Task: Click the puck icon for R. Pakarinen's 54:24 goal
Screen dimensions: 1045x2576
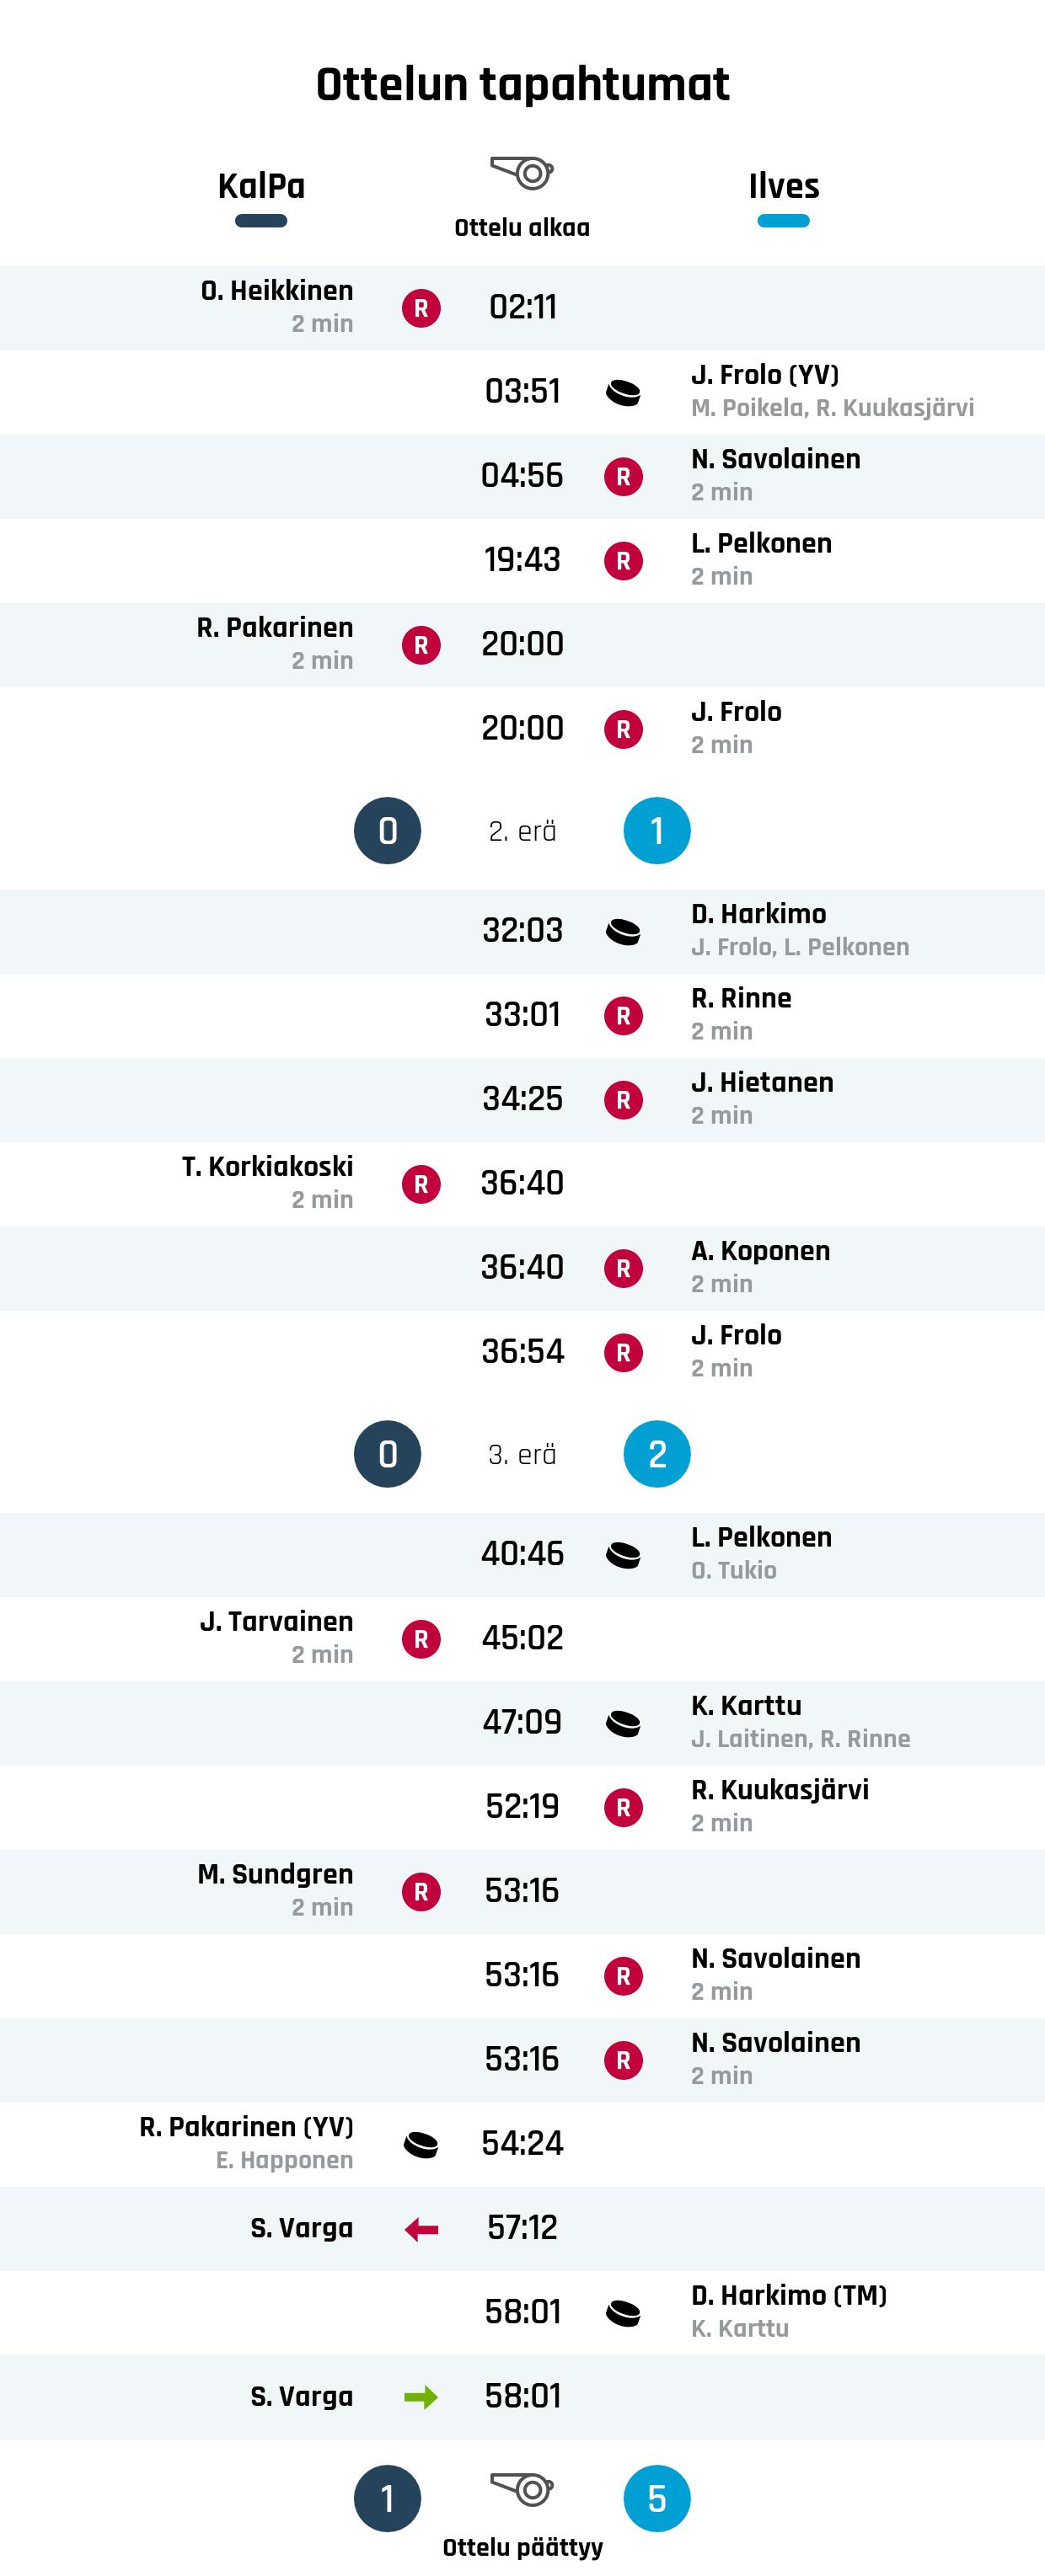Action: click(421, 2144)
